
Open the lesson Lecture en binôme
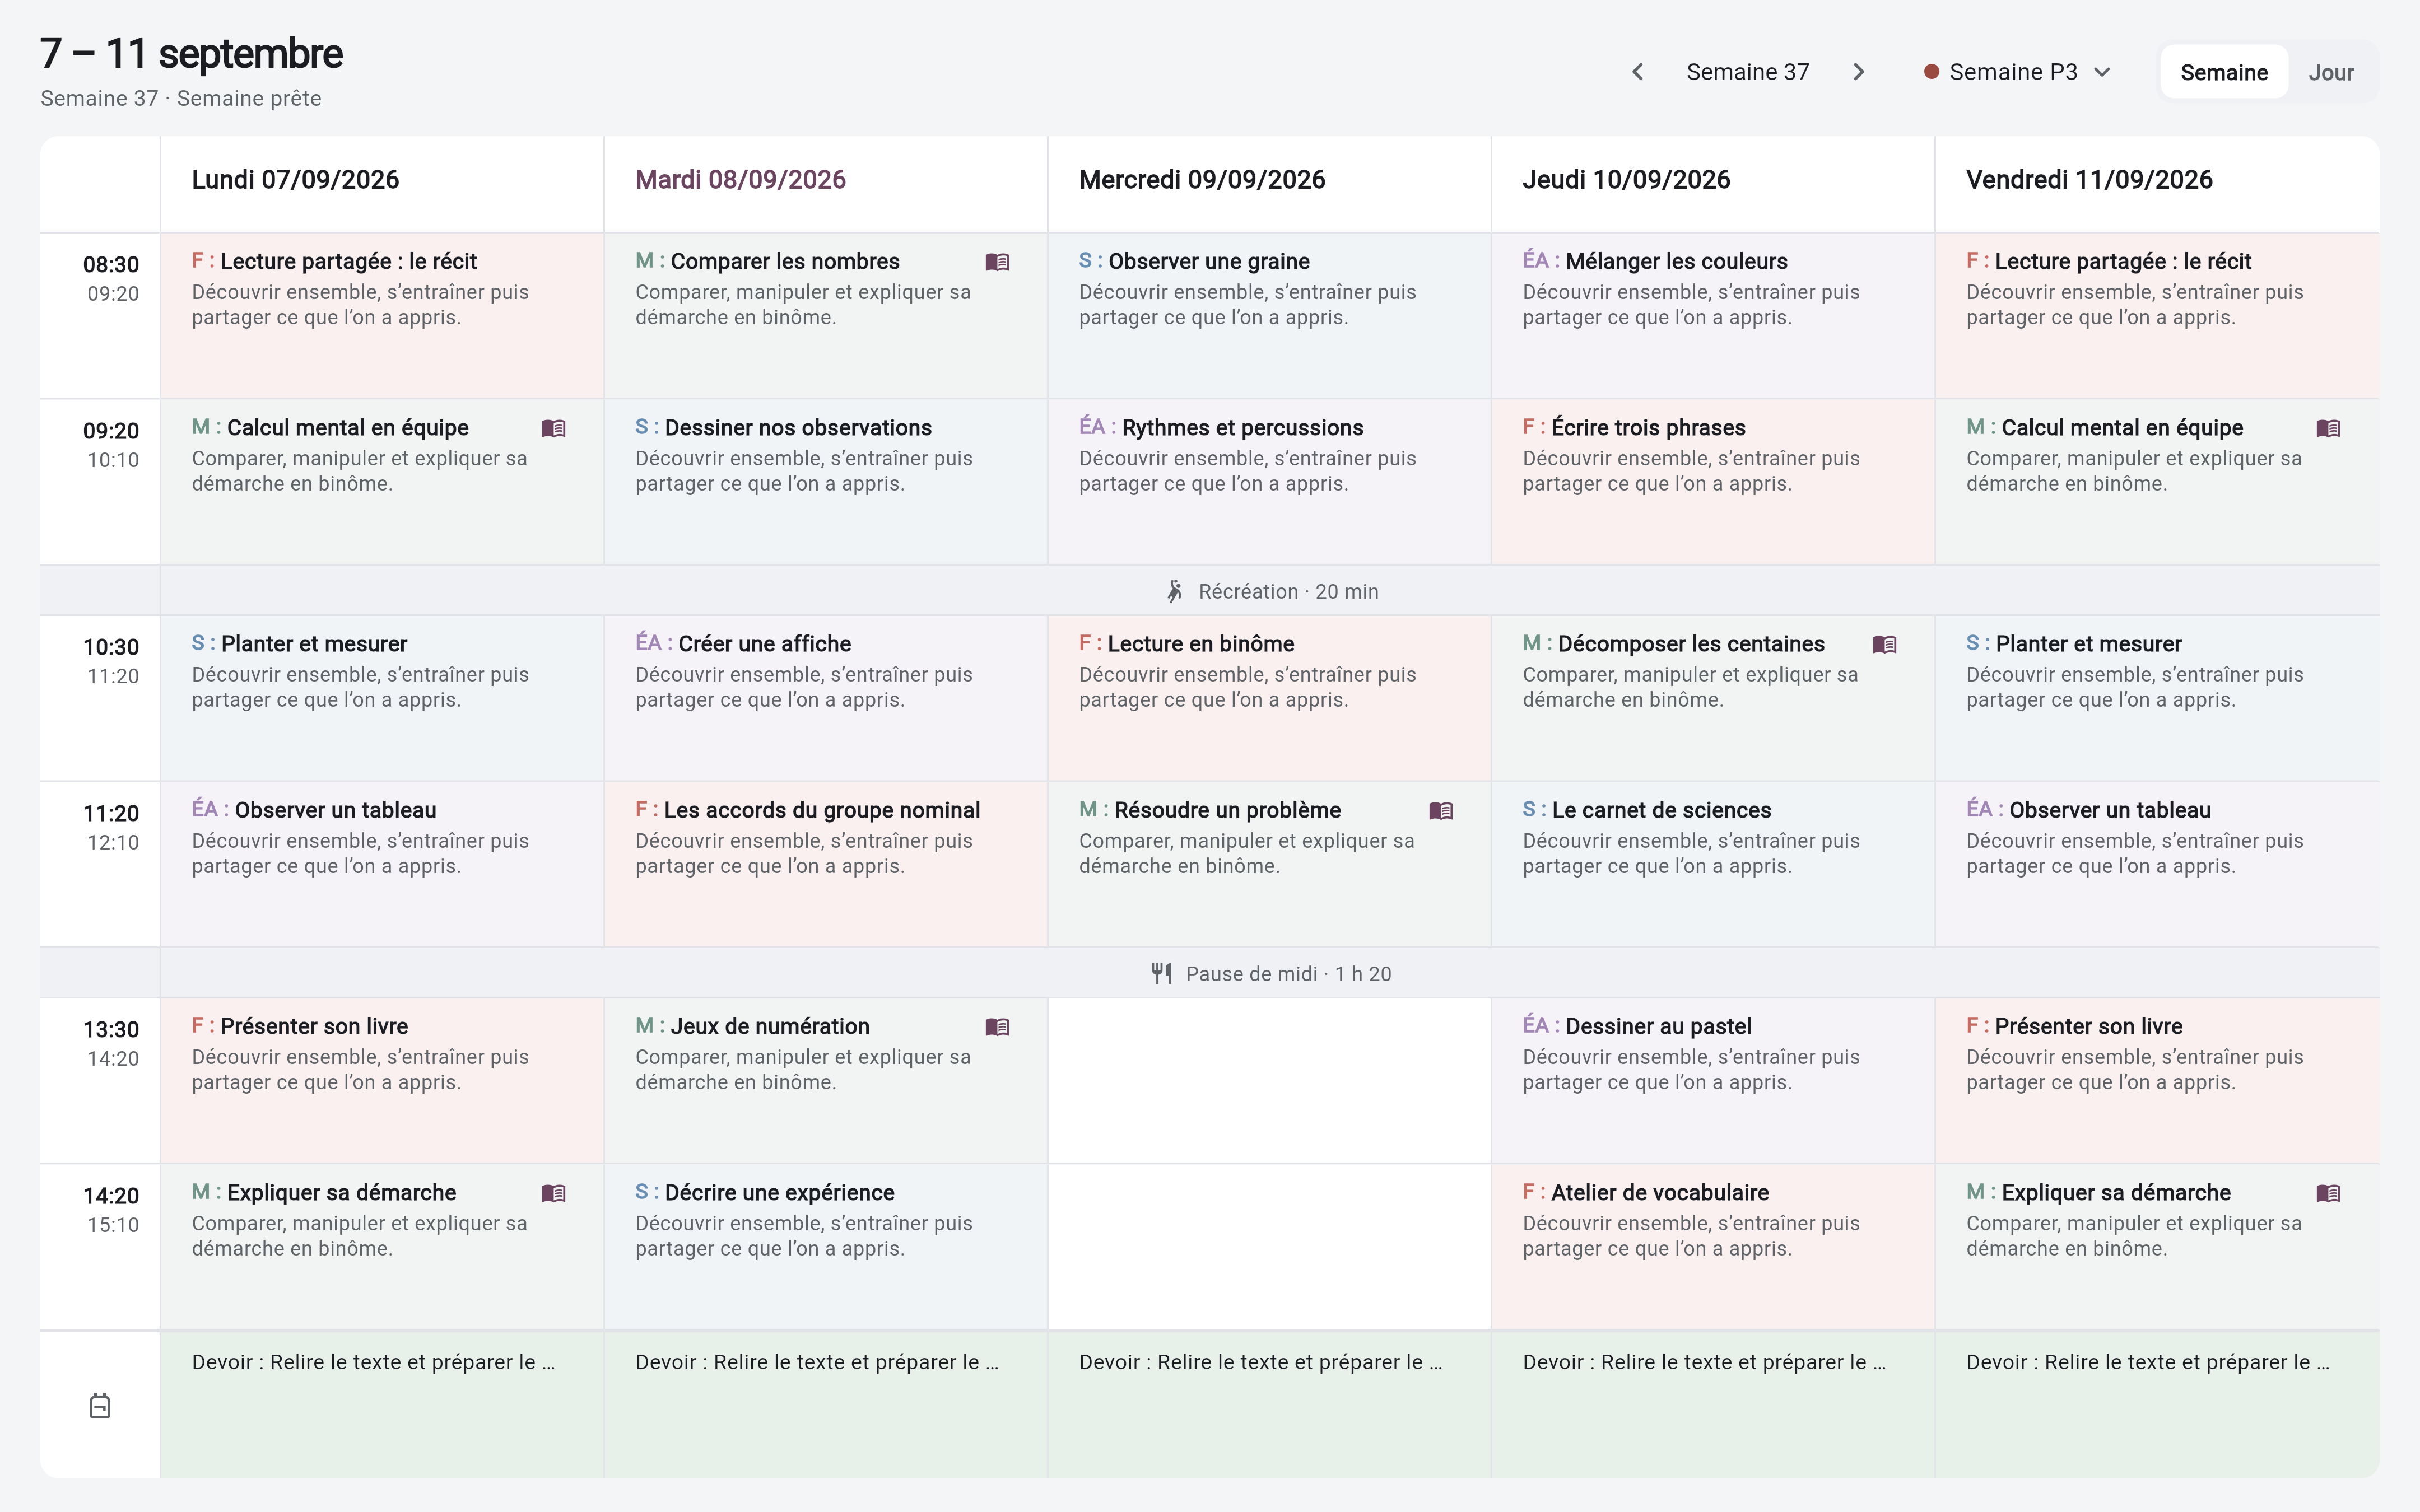[x=1270, y=698]
